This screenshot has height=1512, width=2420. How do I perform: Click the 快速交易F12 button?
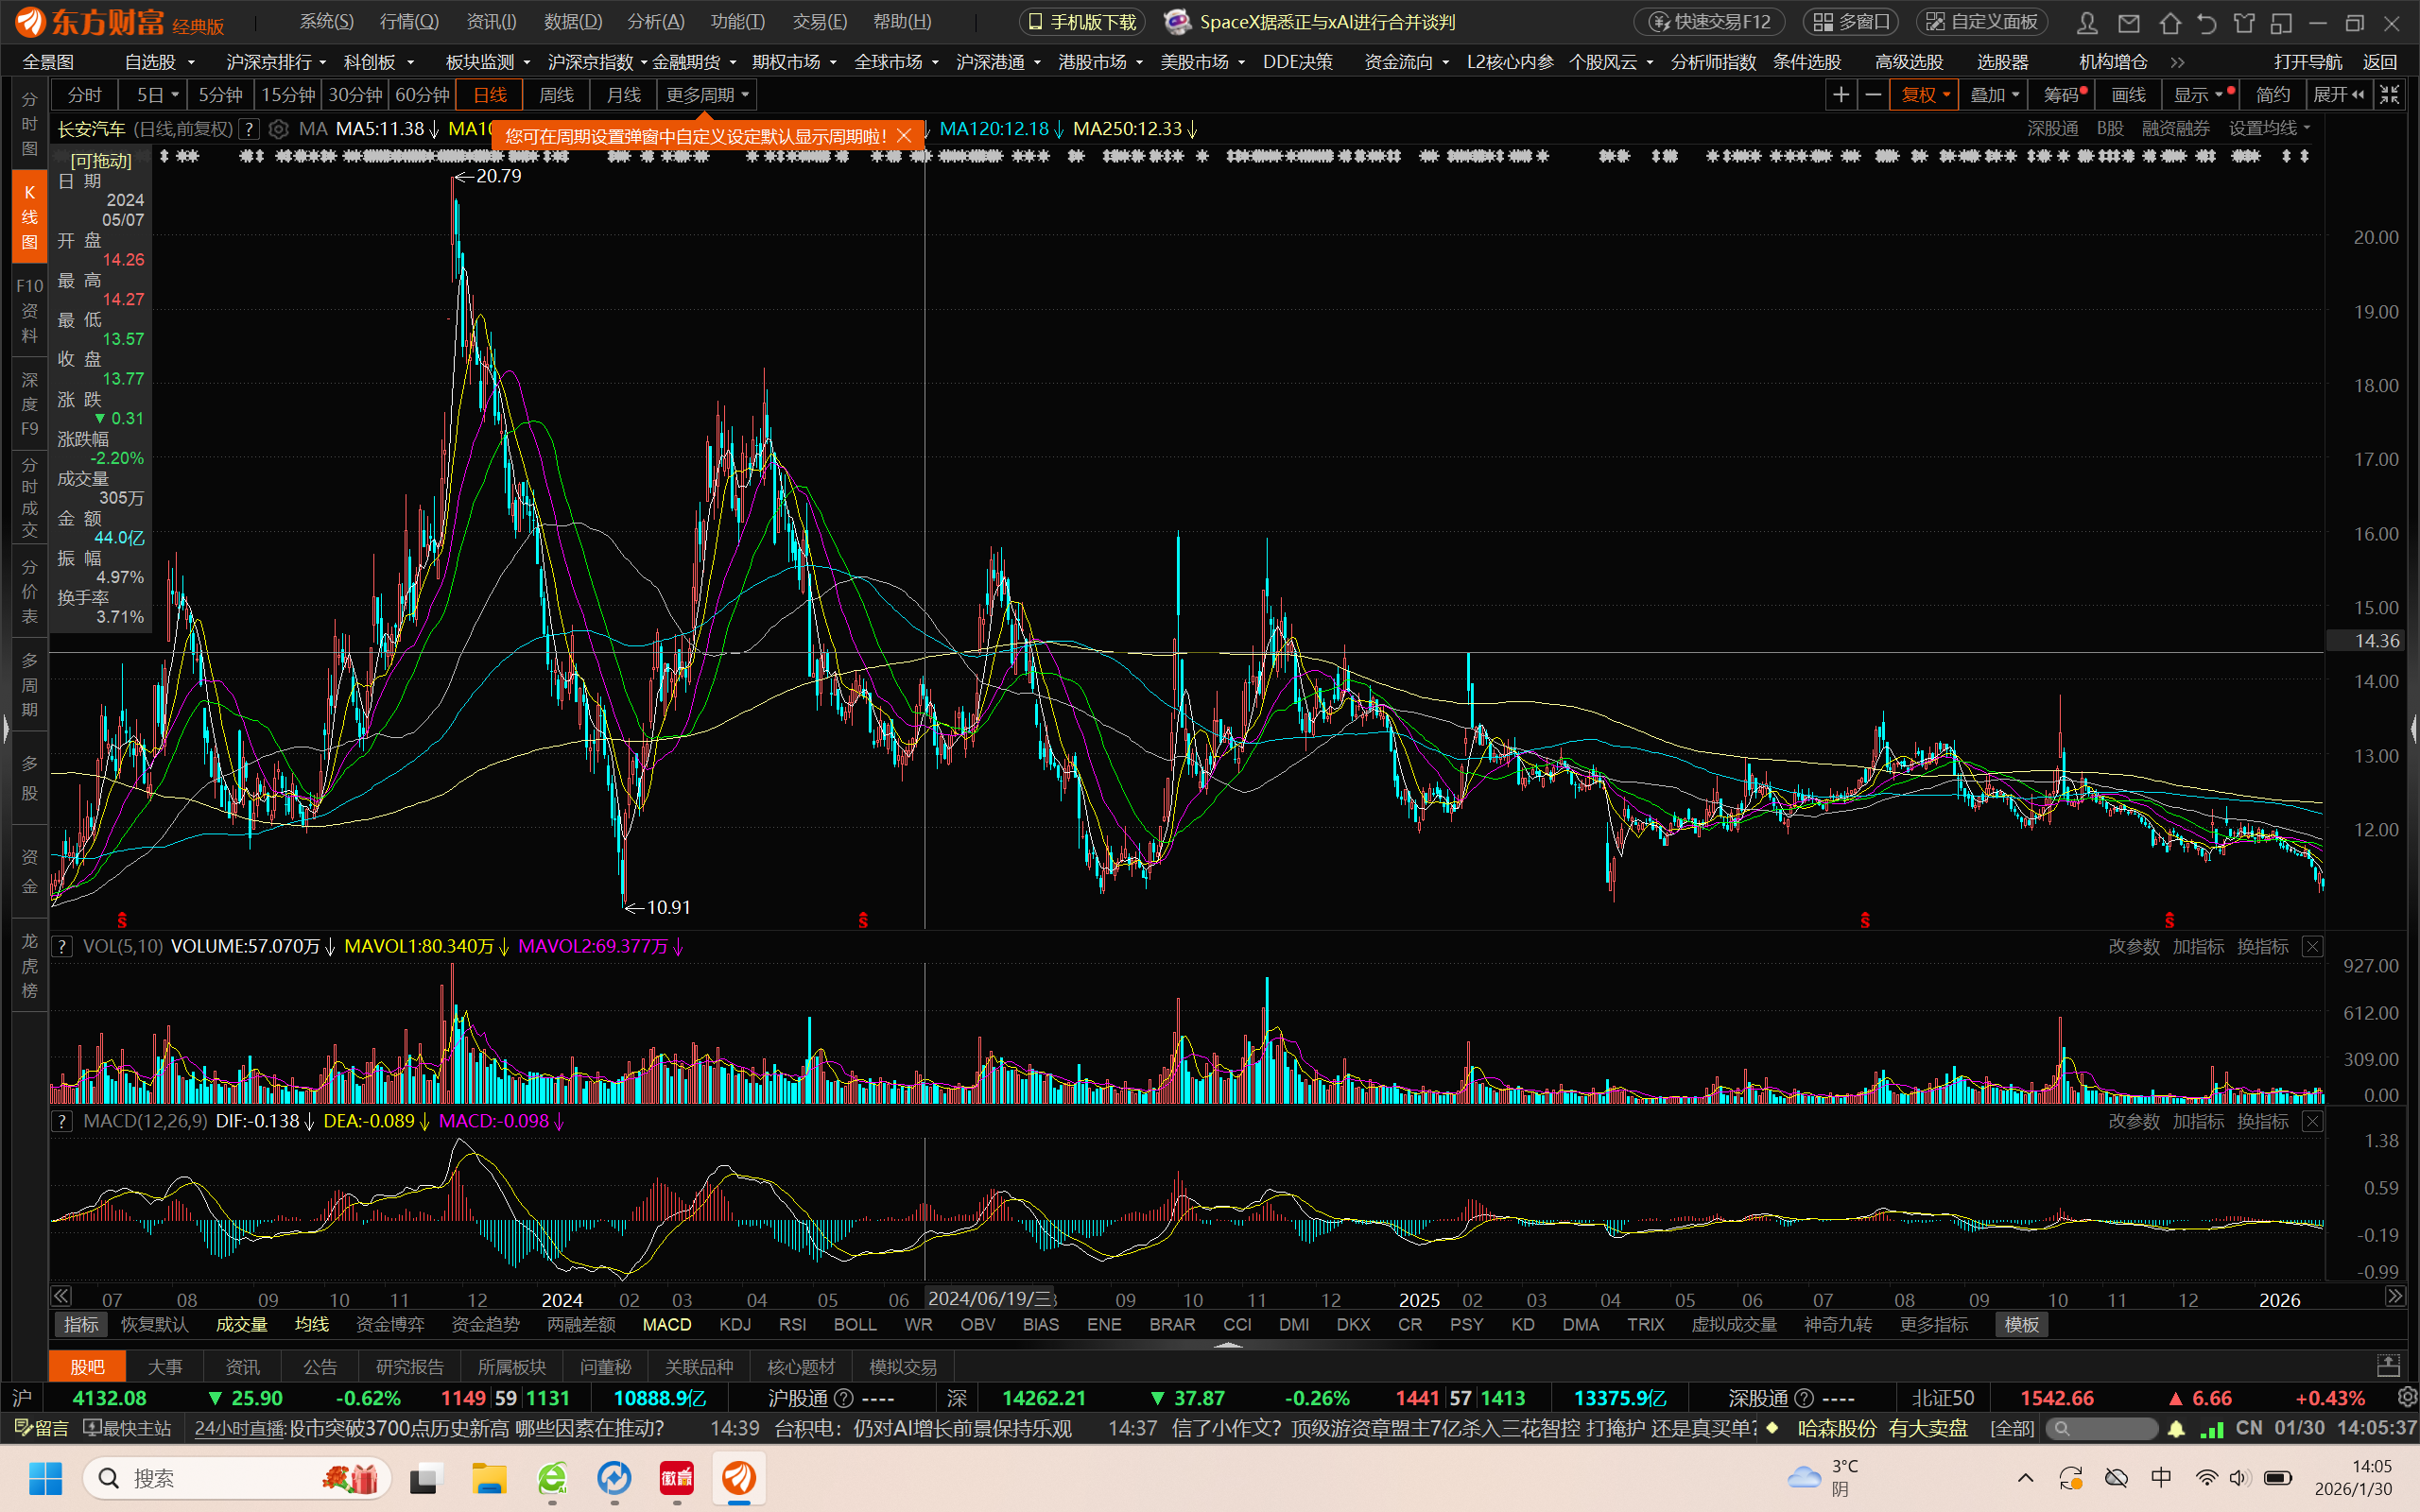point(1710,22)
